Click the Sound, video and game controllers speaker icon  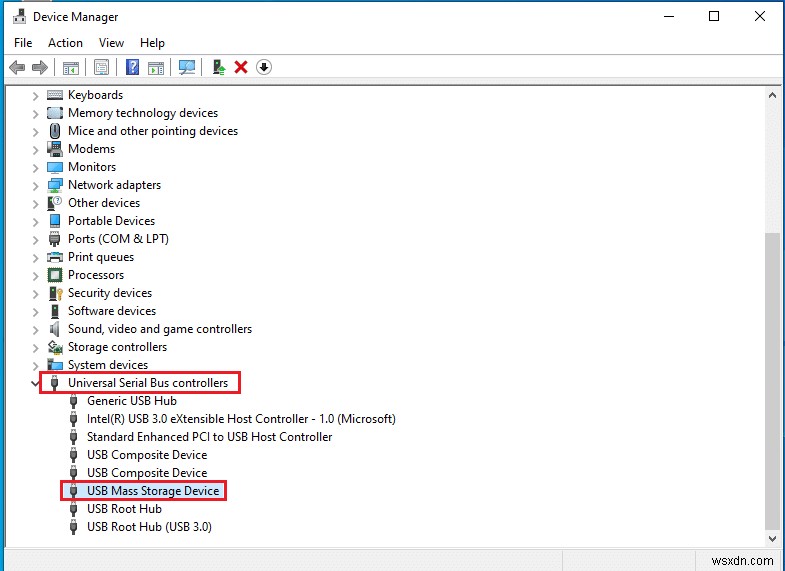(x=55, y=329)
